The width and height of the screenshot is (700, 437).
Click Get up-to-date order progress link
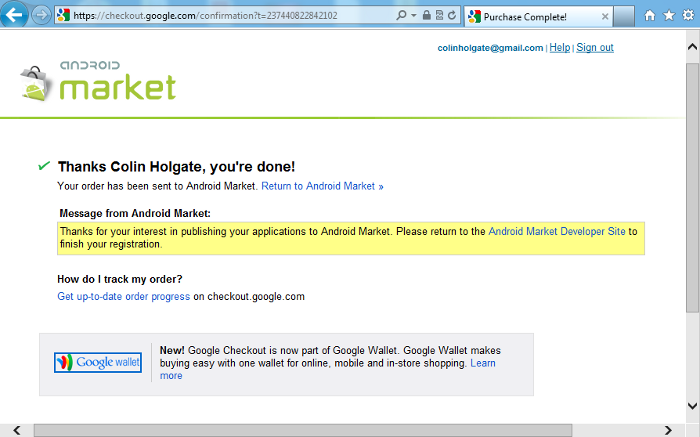124,296
